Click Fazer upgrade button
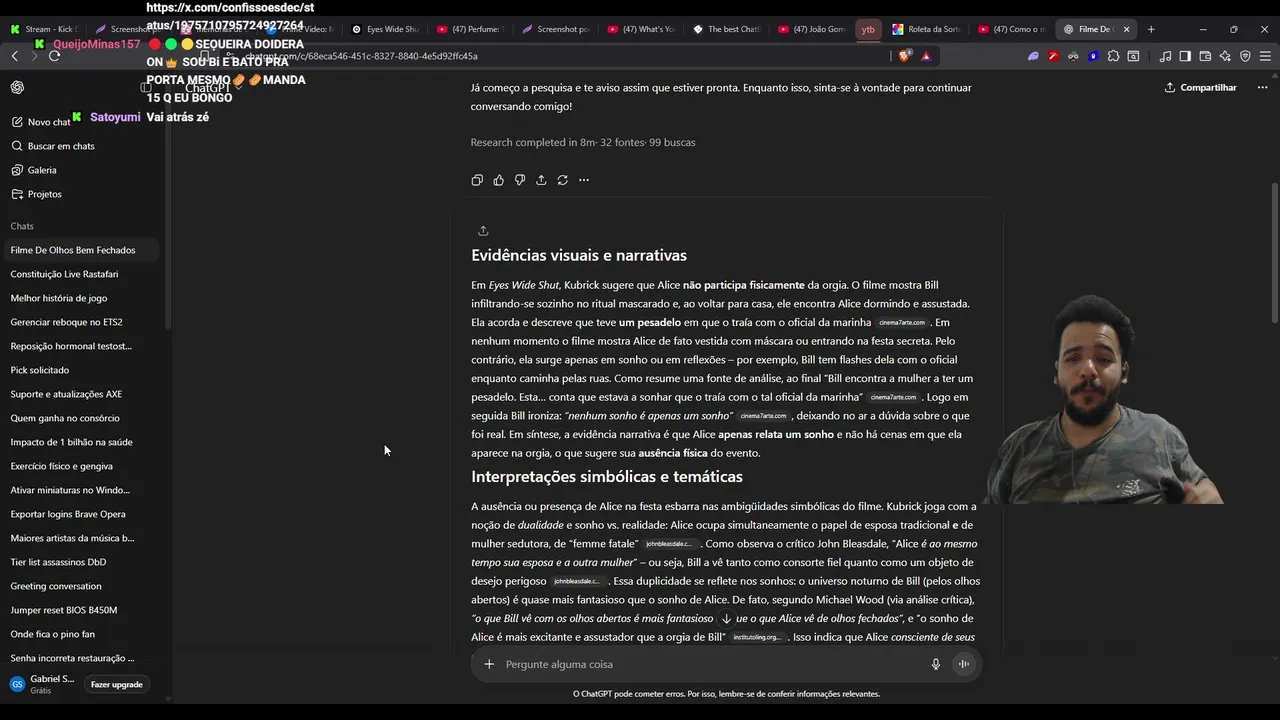This screenshot has height=720, width=1280. tap(117, 685)
